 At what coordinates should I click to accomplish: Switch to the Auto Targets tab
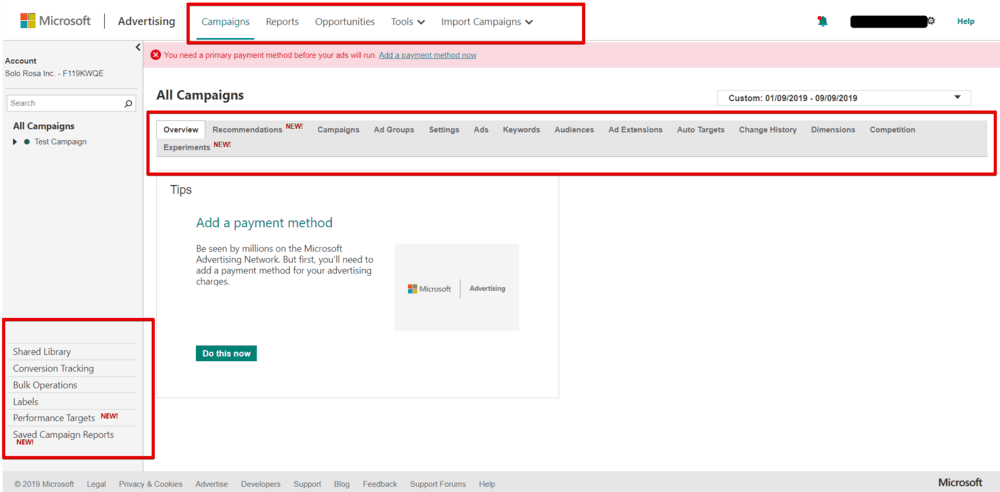(x=700, y=130)
